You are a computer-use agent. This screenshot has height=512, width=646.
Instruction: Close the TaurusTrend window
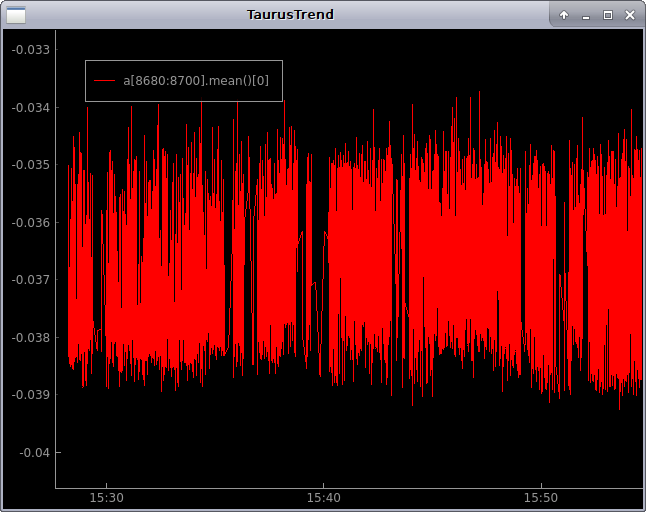pyautogui.click(x=629, y=15)
